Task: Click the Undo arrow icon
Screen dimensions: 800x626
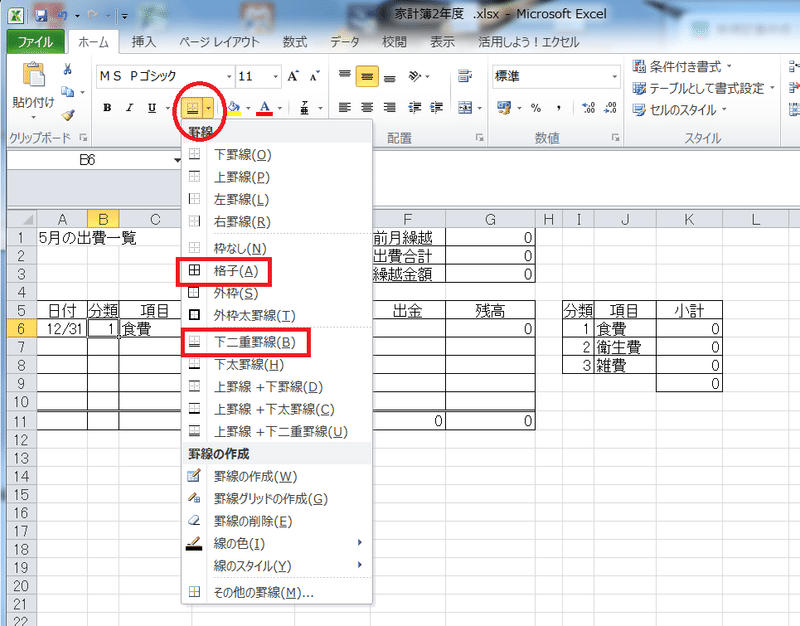Action: click(63, 16)
